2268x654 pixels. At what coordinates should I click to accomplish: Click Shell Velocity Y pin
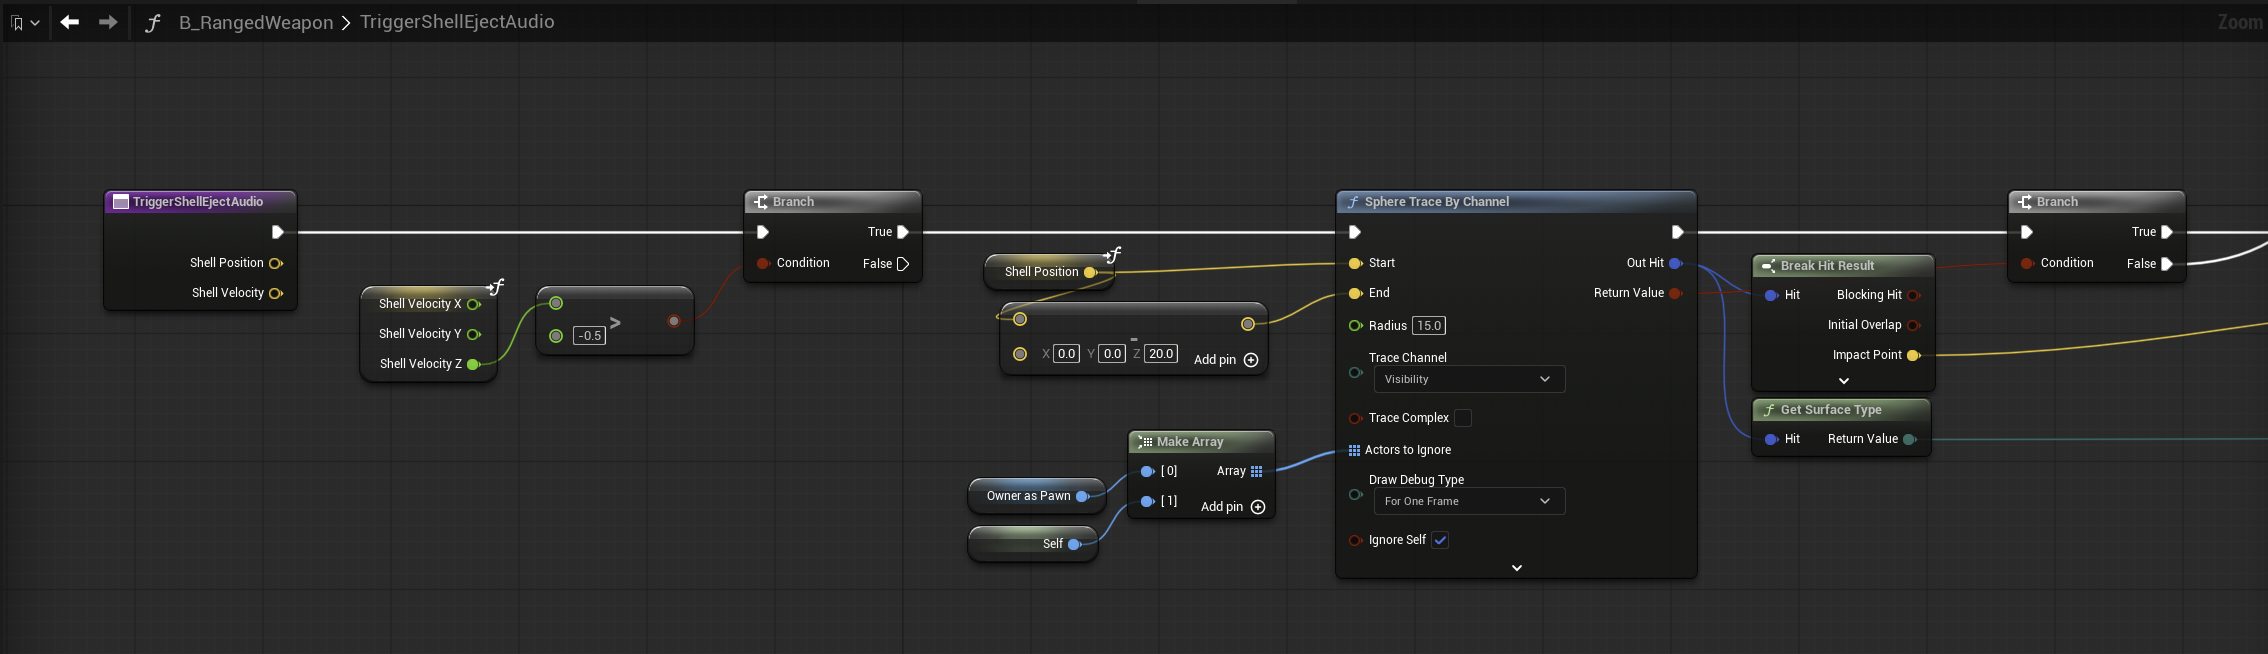(x=474, y=334)
